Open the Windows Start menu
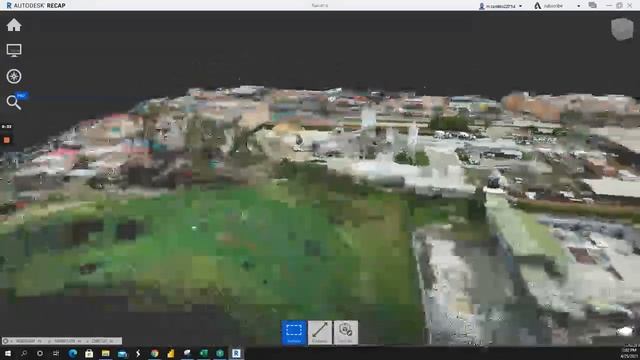Viewport: 640px width, 360px height. tap(8, 353)
